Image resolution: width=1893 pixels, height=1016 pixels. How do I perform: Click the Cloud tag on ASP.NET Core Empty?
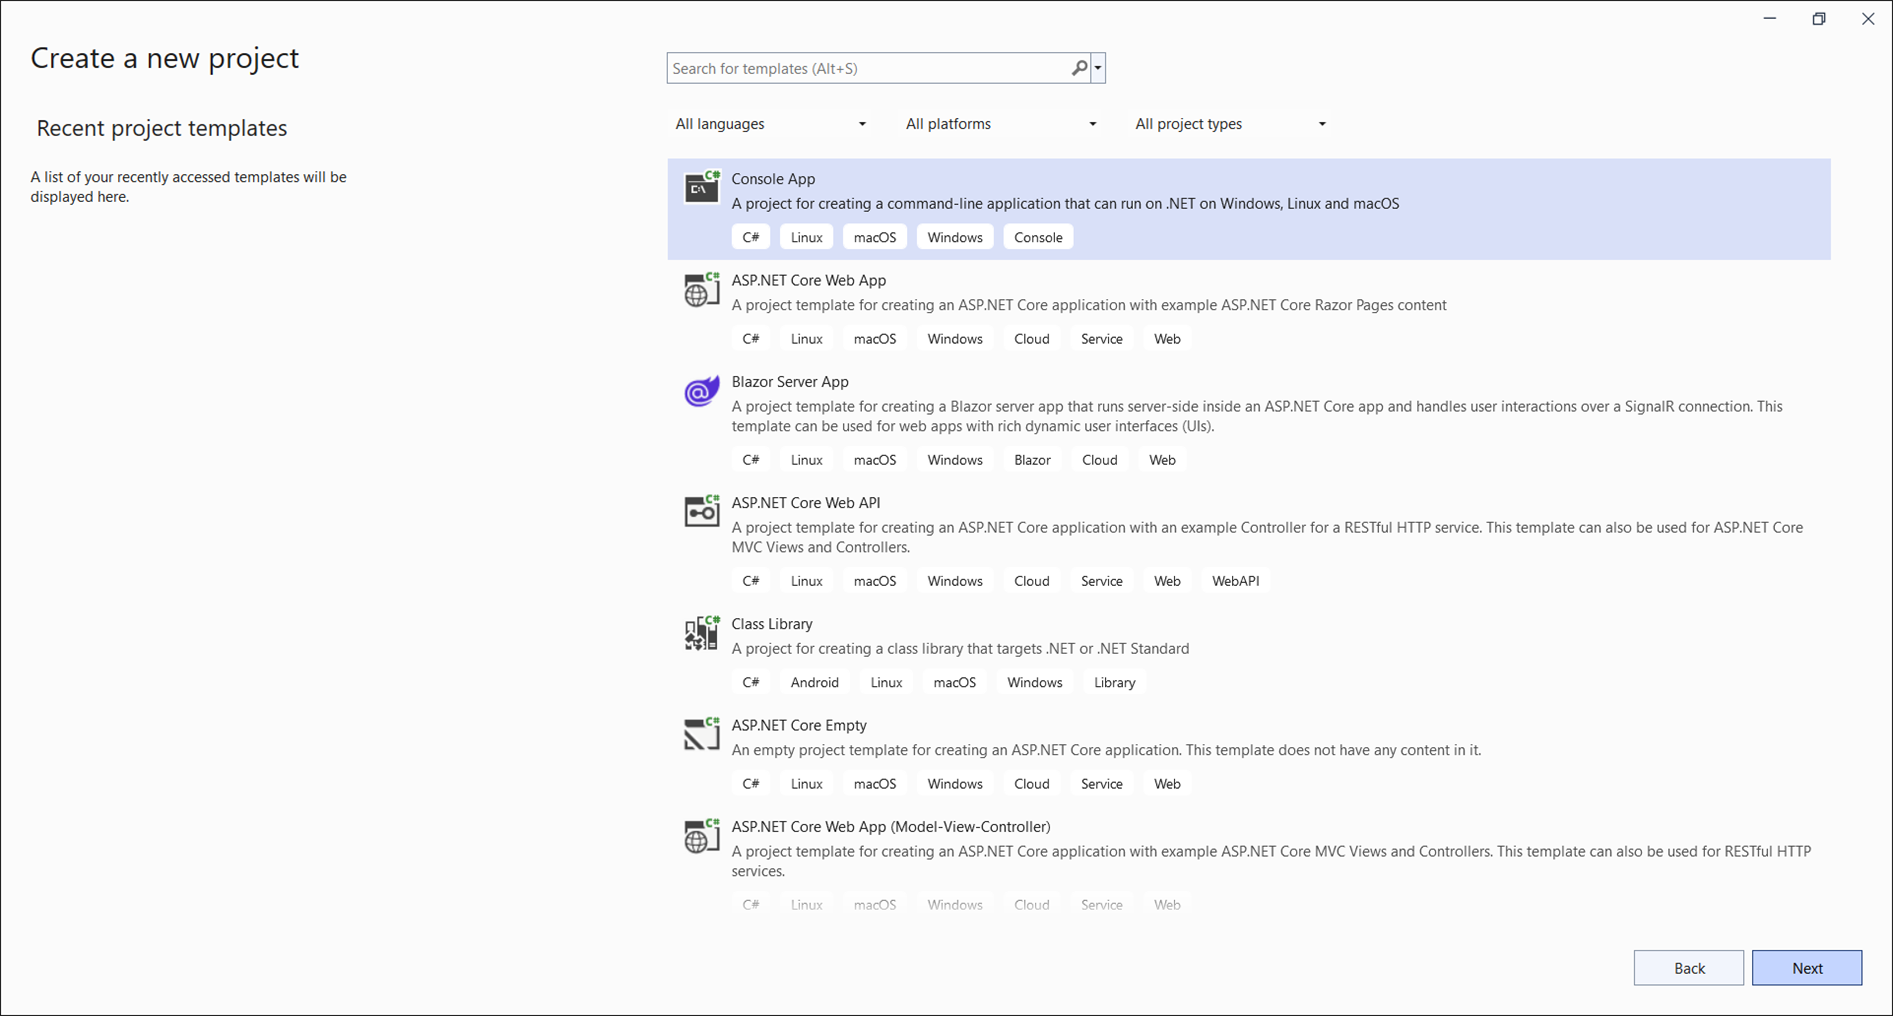coord(1031,784)
